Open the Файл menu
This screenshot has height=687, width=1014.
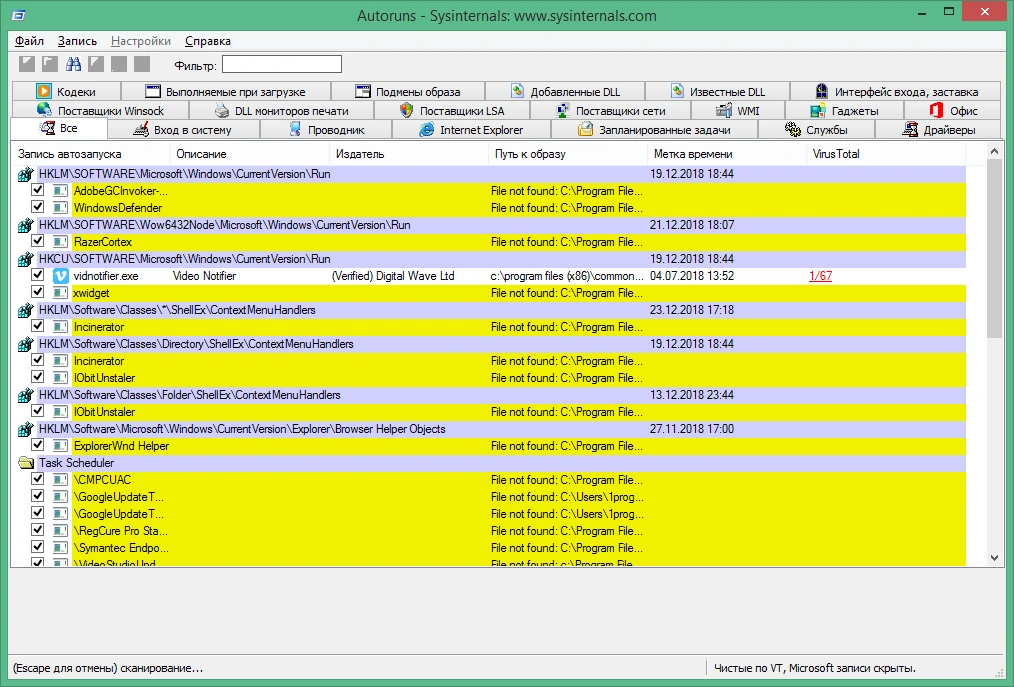pos(29,41)
